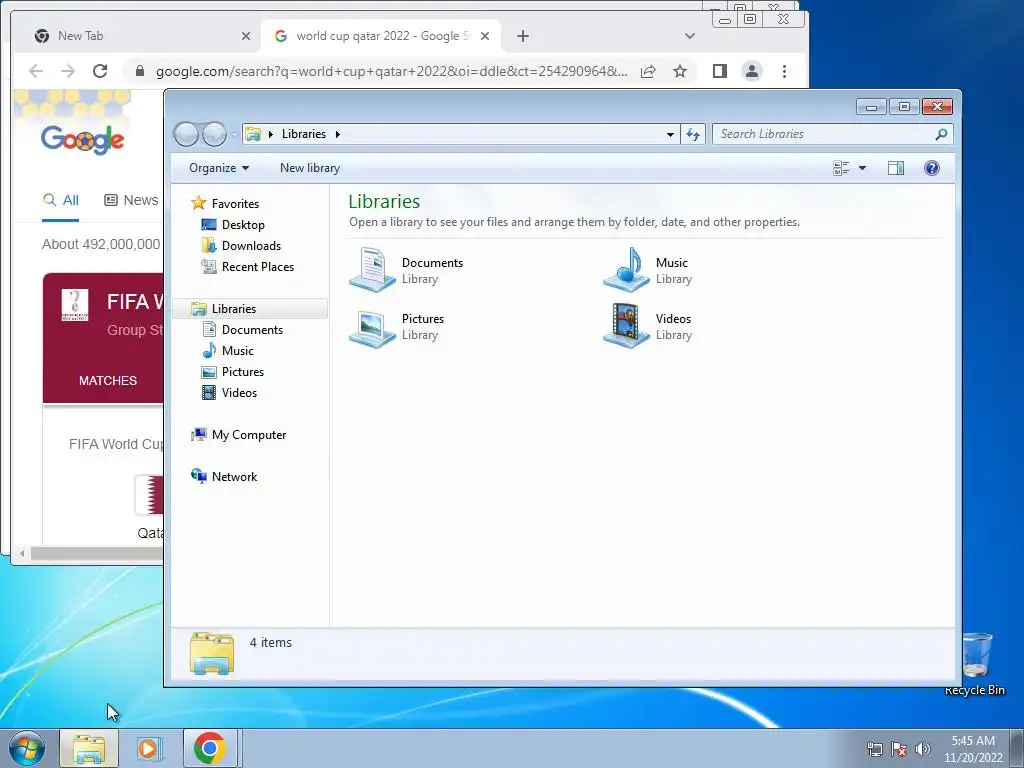Select Documents in navigation tree
This screenshot has width=1024, height=768.
pyautogui.click(x=252, y=330)
